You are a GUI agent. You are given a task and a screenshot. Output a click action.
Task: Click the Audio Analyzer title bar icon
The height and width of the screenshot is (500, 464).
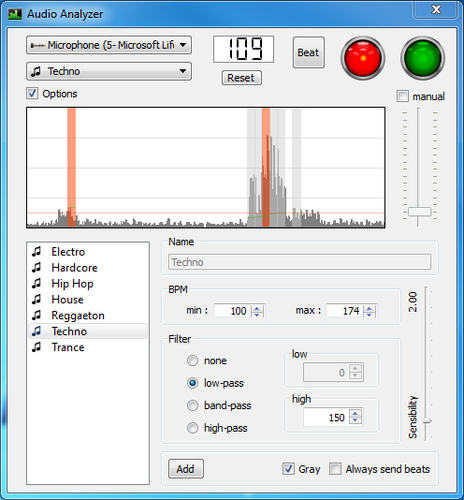coord(15,14)
